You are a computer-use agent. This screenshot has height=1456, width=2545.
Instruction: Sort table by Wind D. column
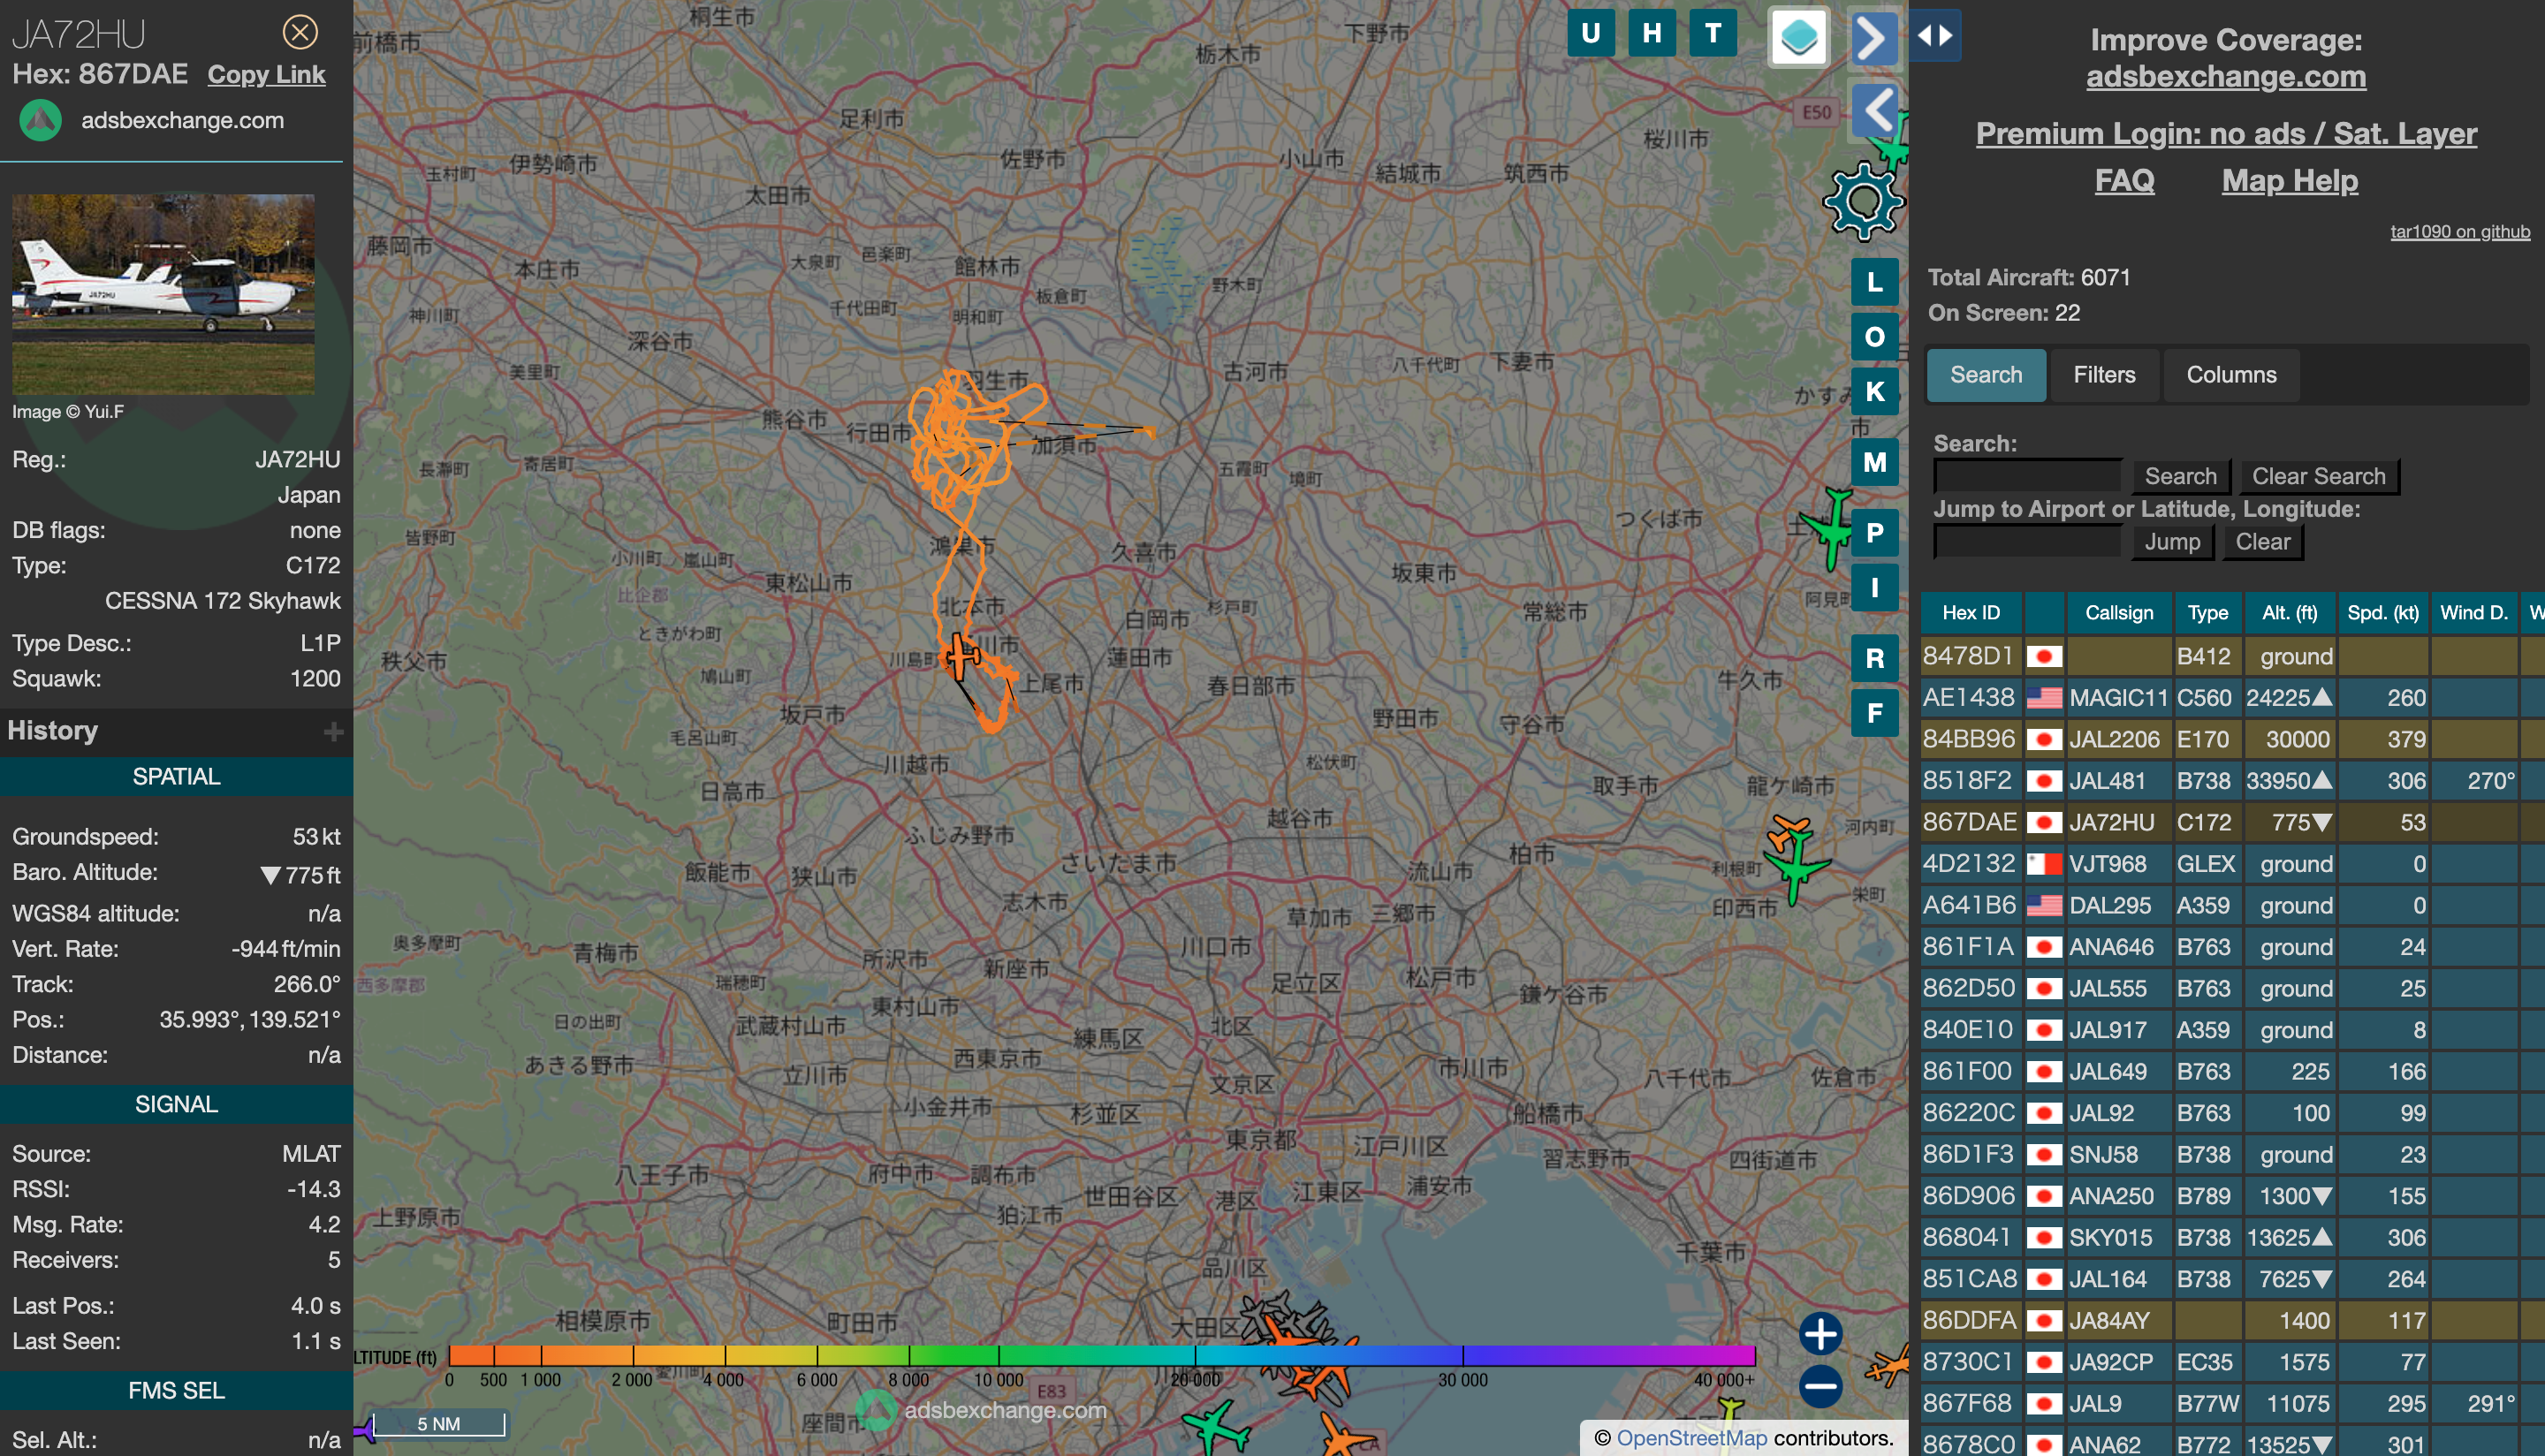click(x=2473, y=613)
